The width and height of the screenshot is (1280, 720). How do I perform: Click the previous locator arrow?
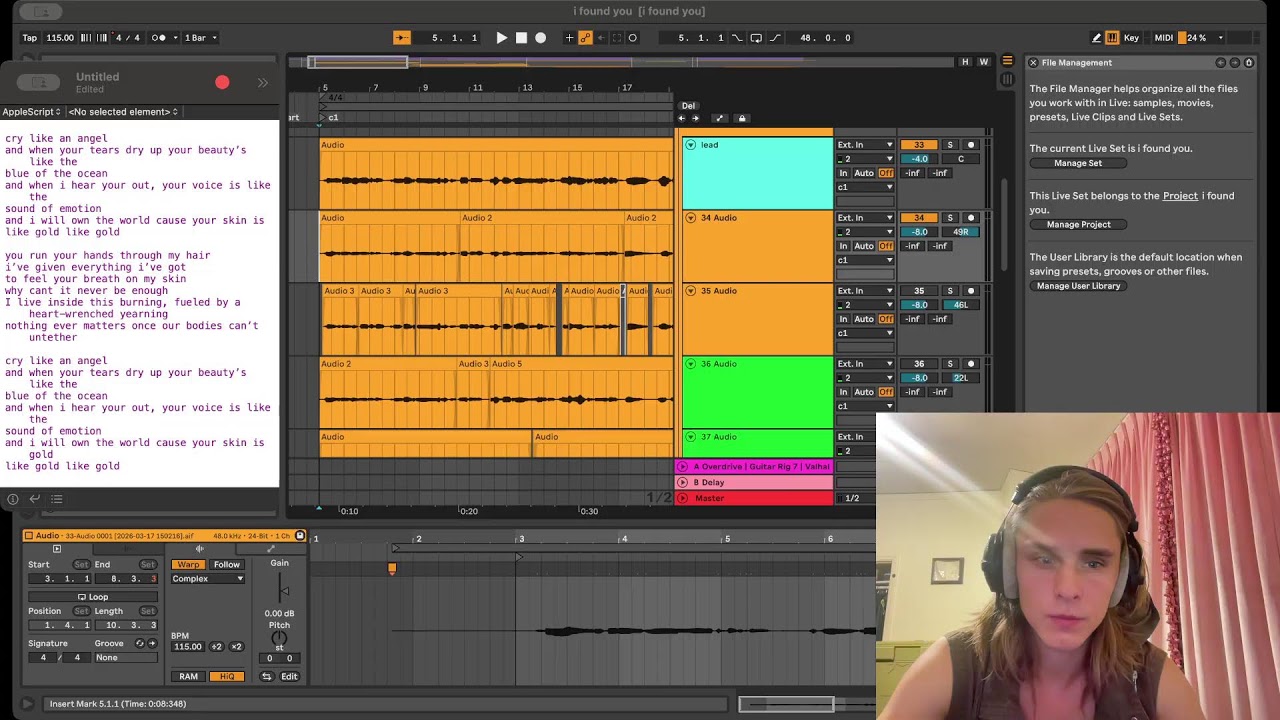(682, 119)
